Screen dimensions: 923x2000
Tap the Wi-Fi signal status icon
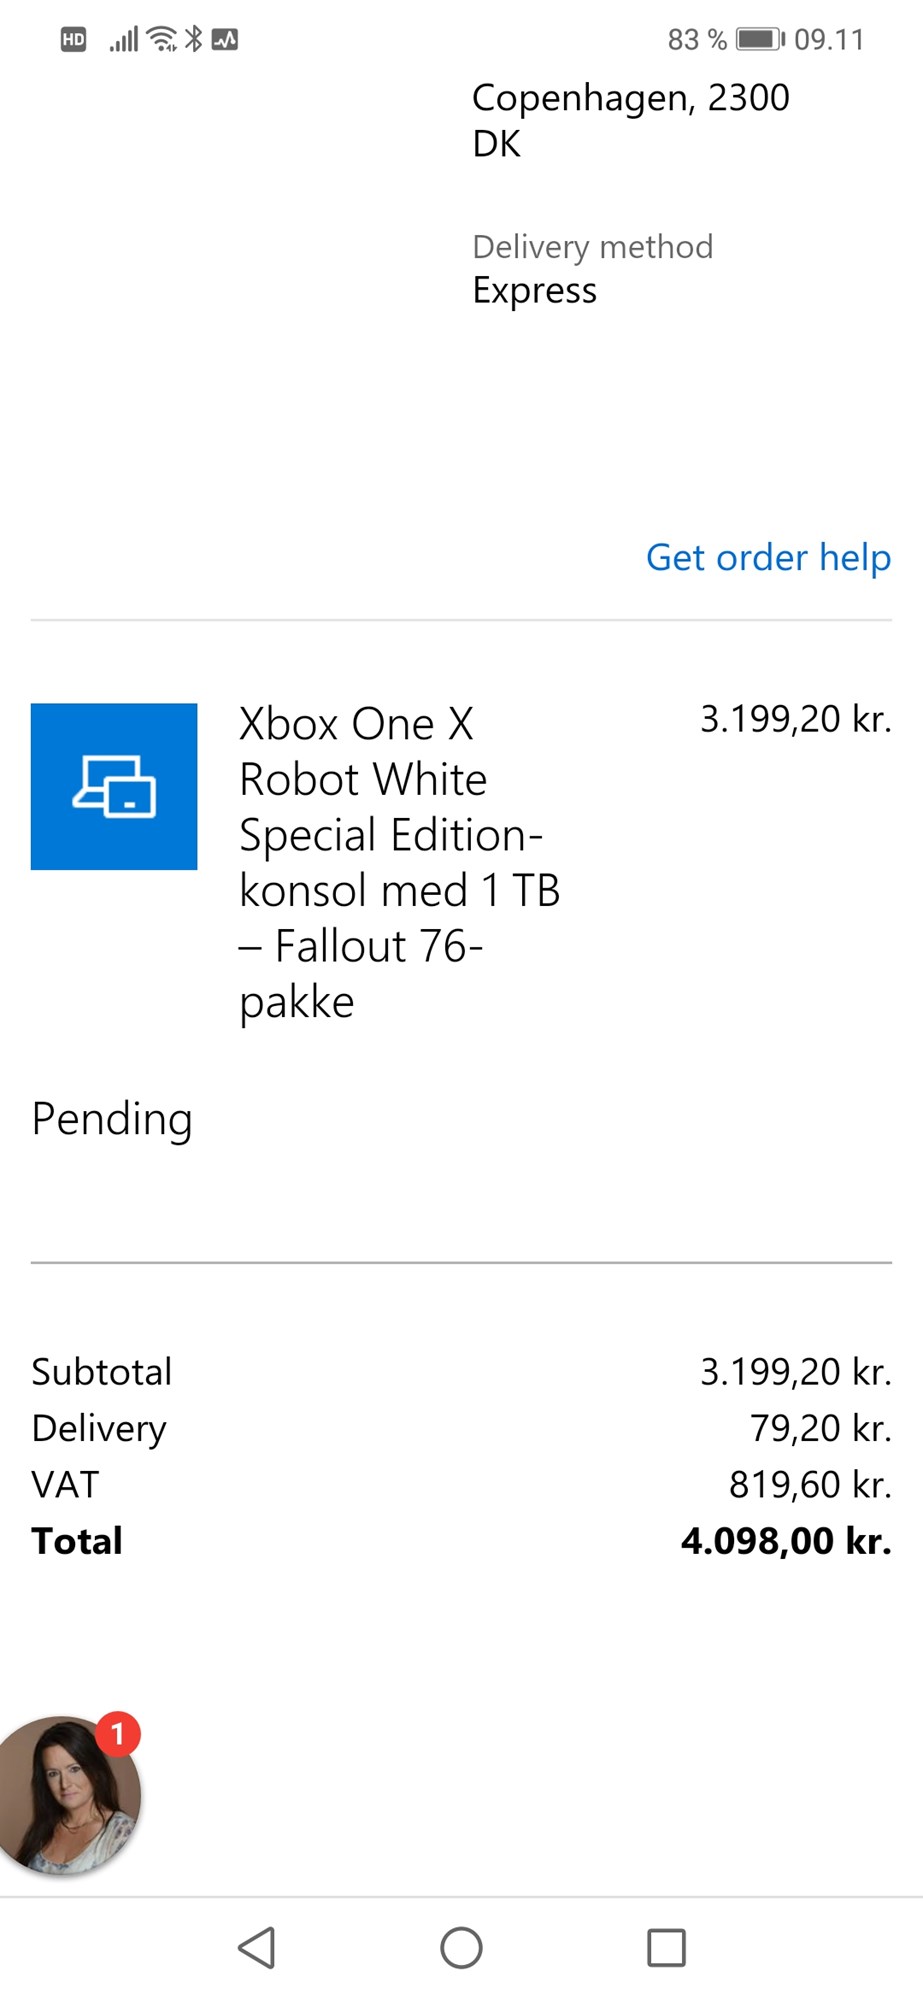pyautogui.click(x=162, y=39)
